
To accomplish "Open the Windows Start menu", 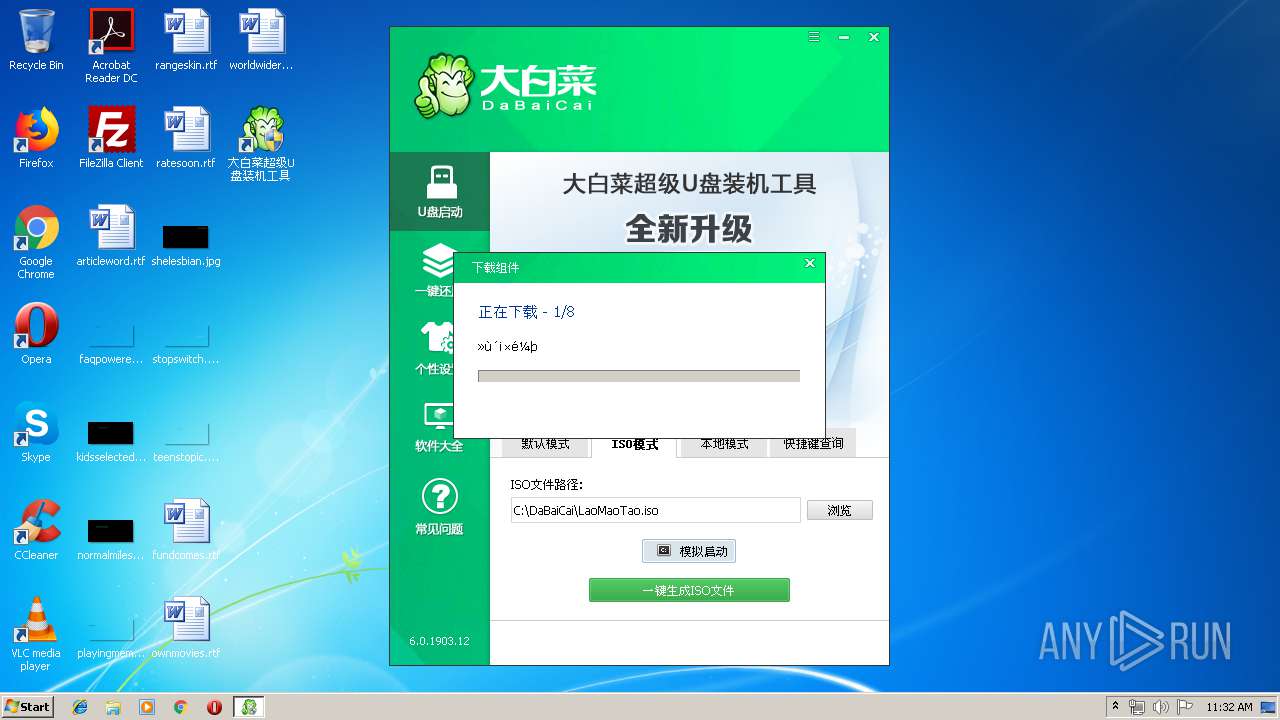I will [27, 706].
